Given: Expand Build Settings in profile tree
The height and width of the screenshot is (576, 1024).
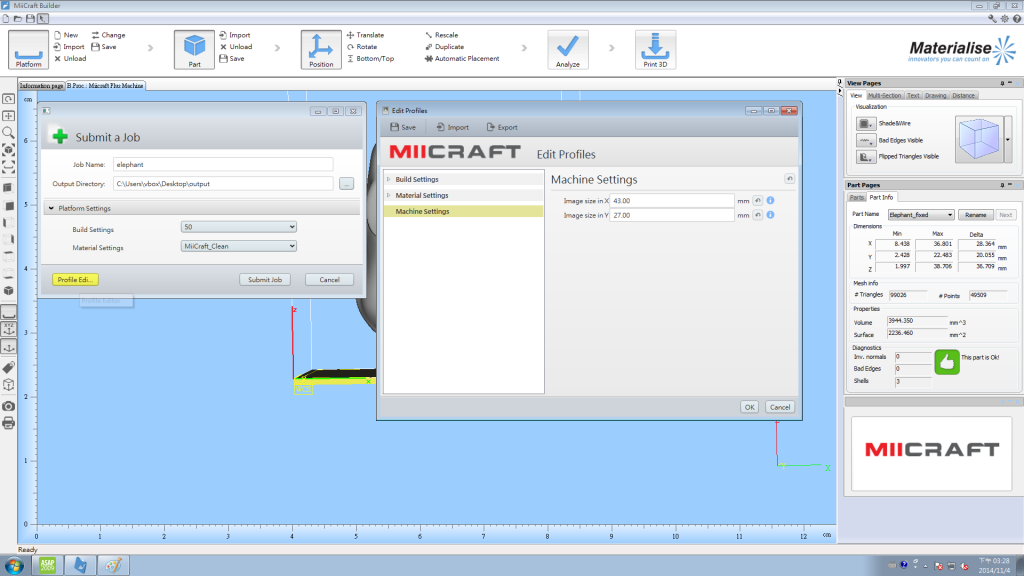Looking at the screenshot, I should [x=389, y=179].
